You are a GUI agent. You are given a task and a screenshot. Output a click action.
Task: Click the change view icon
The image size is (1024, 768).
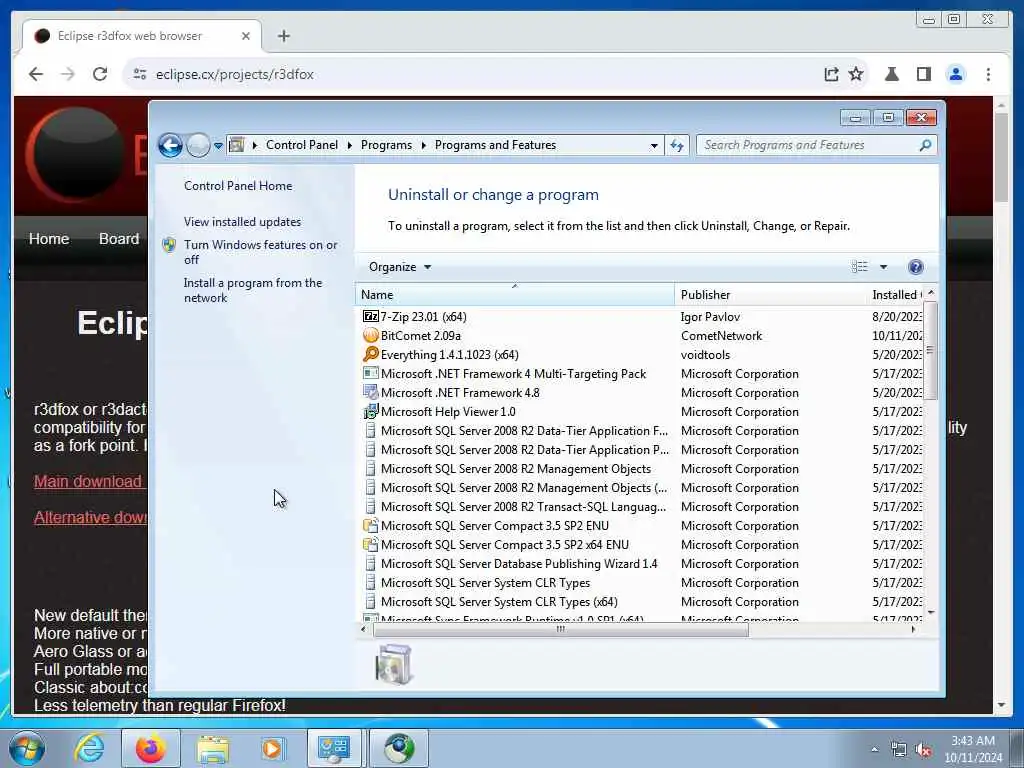(x=859, y=266)
